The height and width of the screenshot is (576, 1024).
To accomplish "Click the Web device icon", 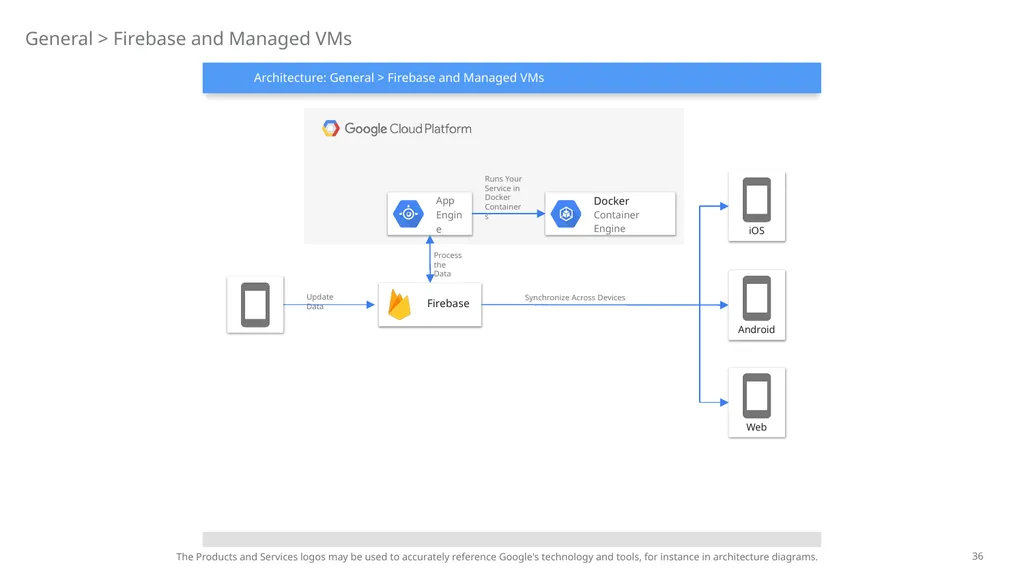I will [x=756, y=396].
